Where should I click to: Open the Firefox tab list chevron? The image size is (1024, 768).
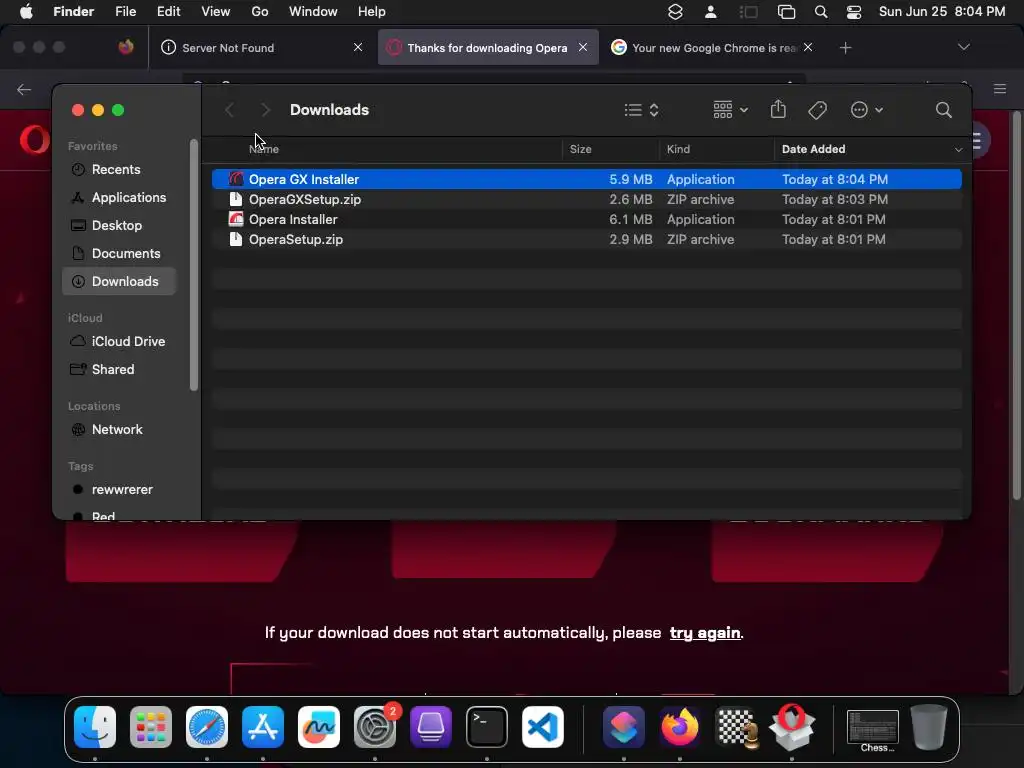963,47
